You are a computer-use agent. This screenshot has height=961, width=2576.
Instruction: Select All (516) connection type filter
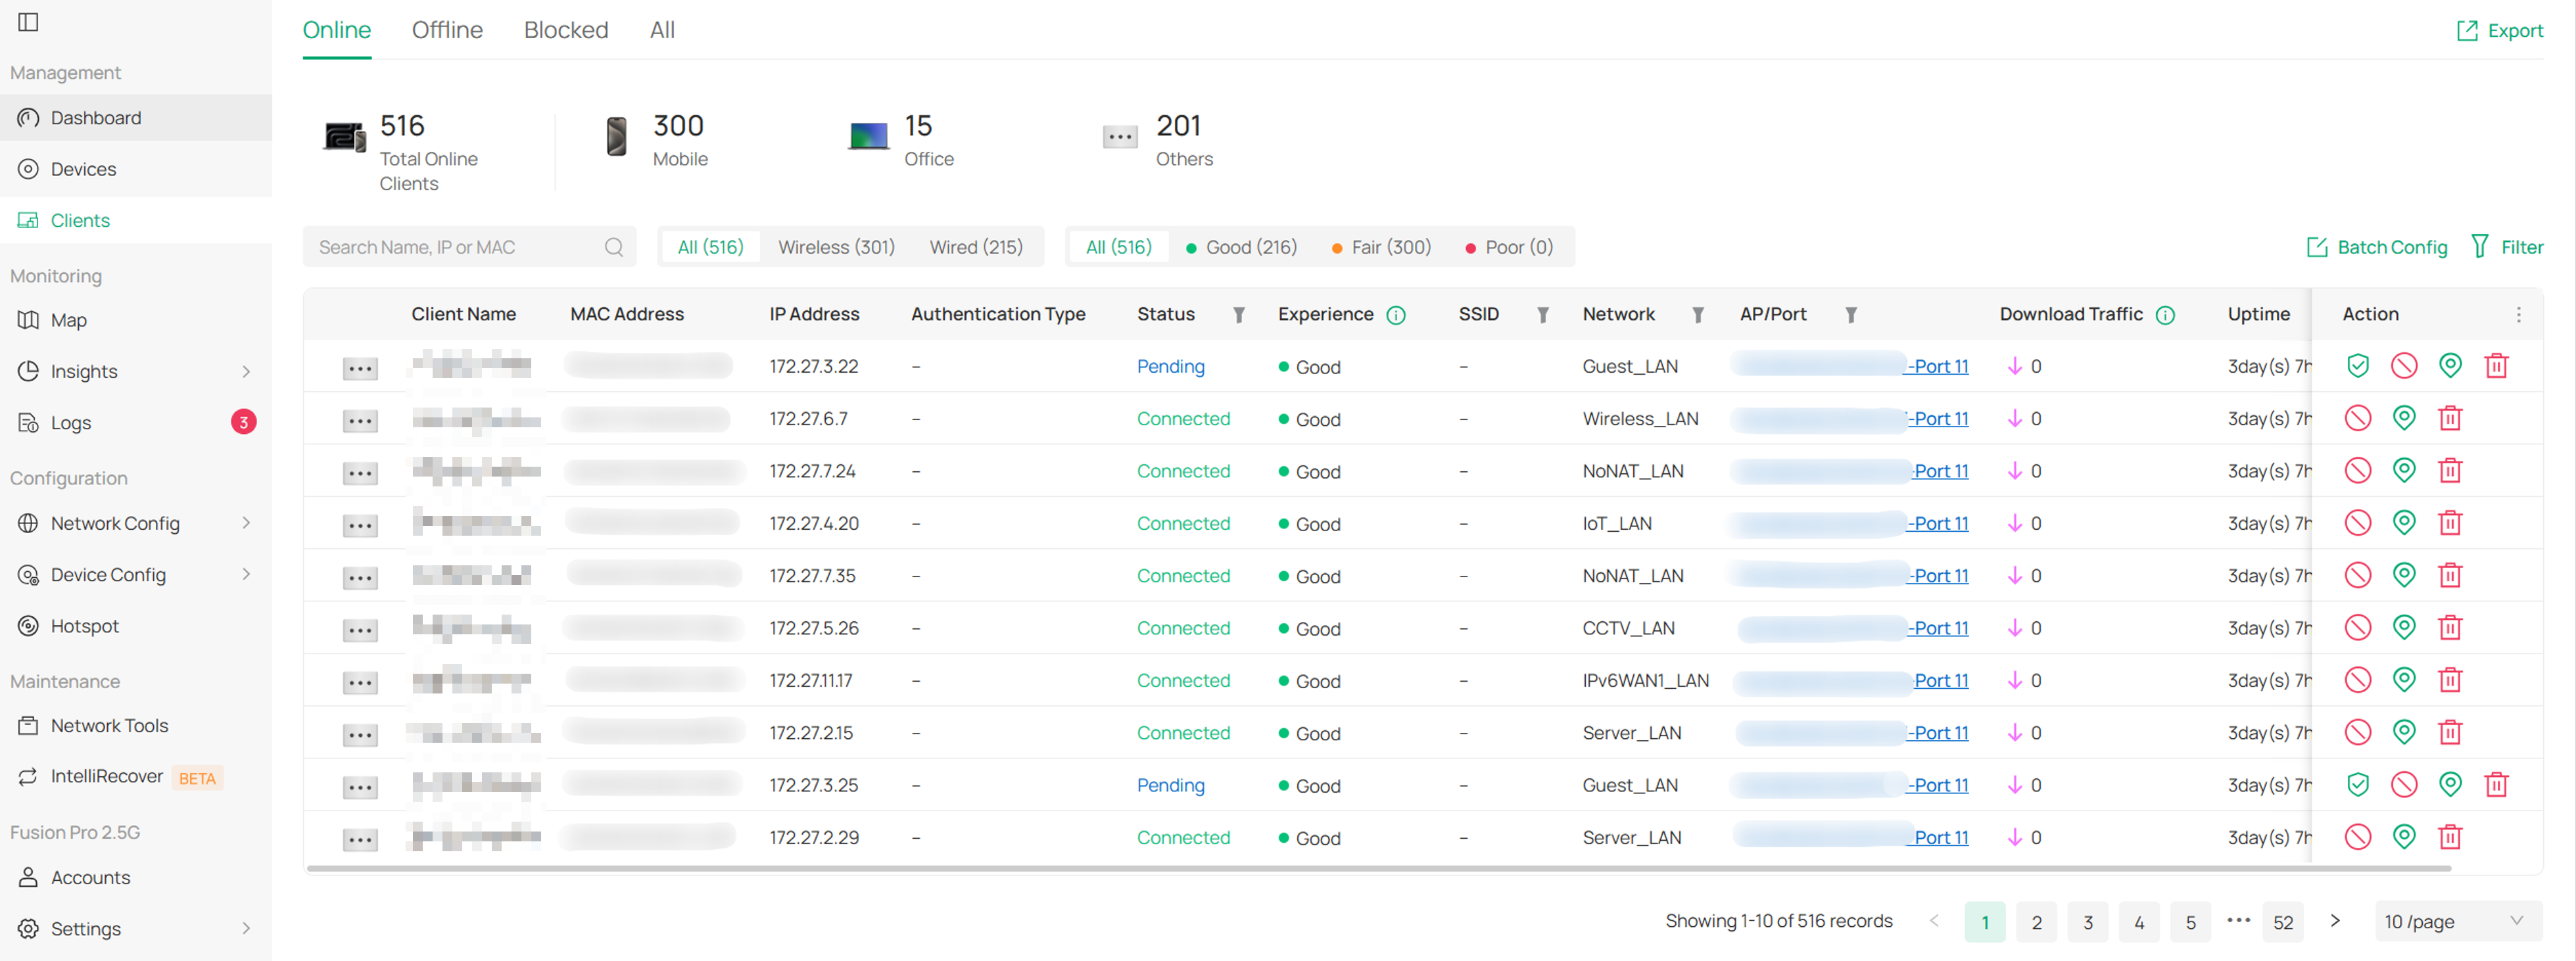point(710,247)
